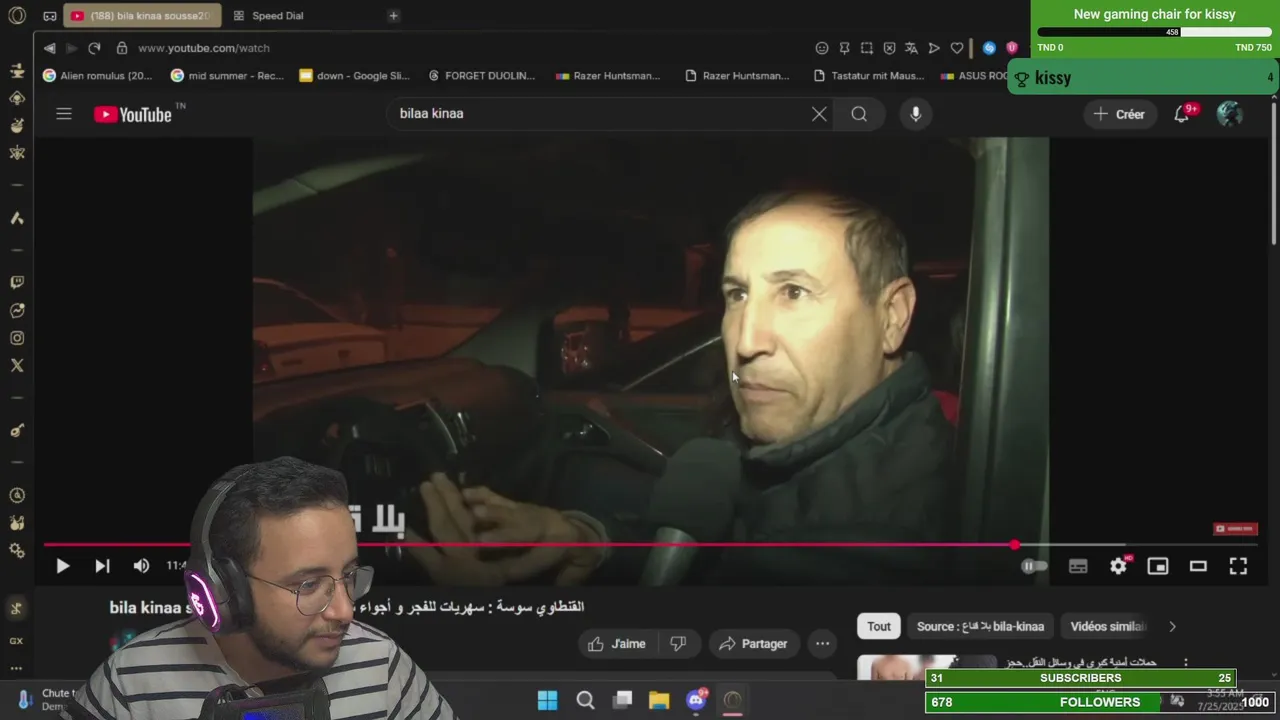Play the video
Screen dimensions: 1280x720
[62, 566]
